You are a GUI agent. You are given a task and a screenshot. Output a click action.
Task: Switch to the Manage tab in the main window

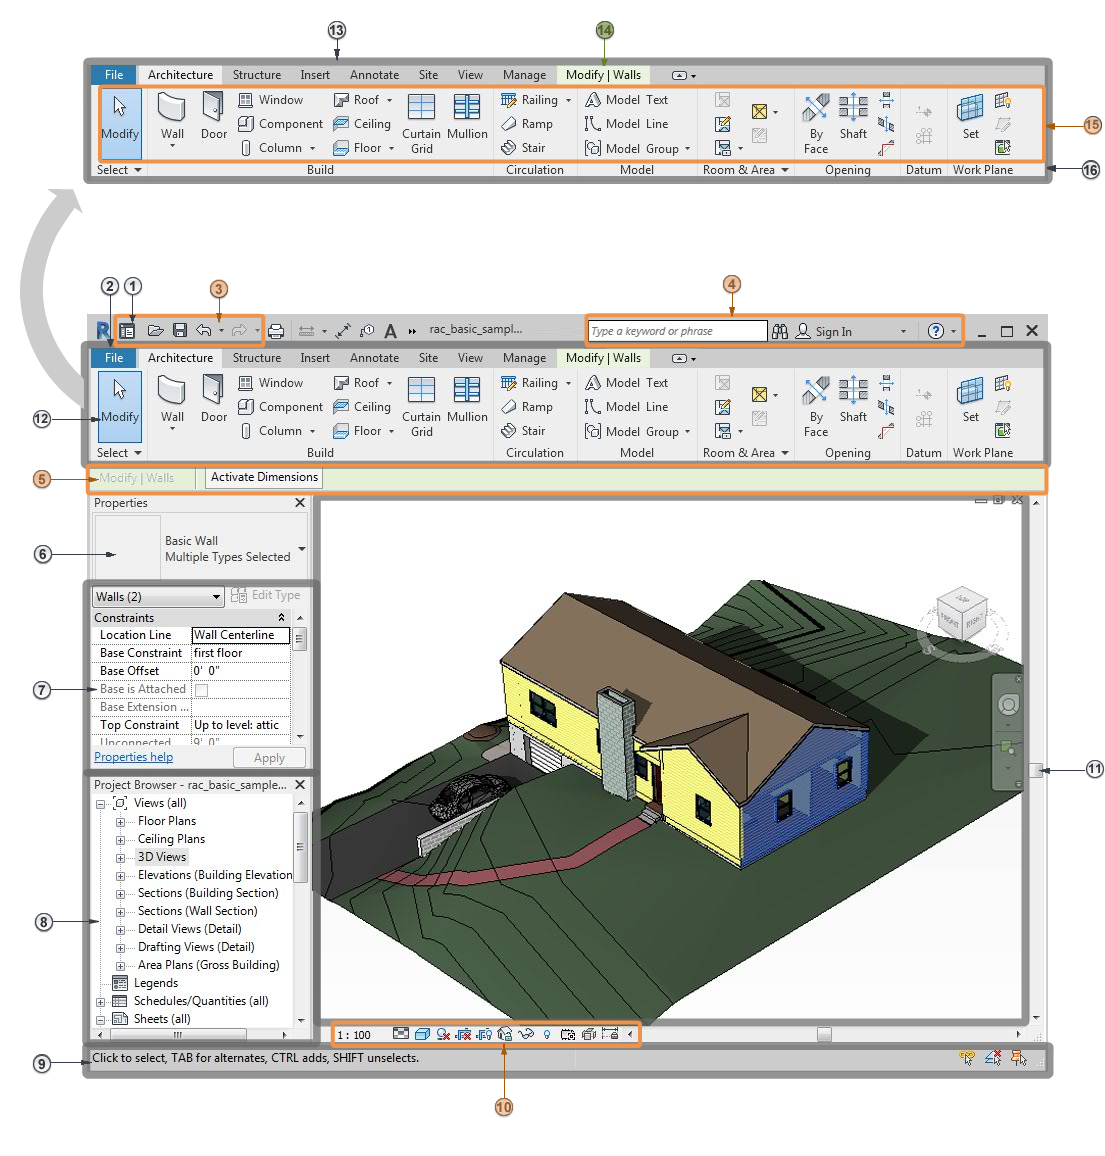(524, 358)
